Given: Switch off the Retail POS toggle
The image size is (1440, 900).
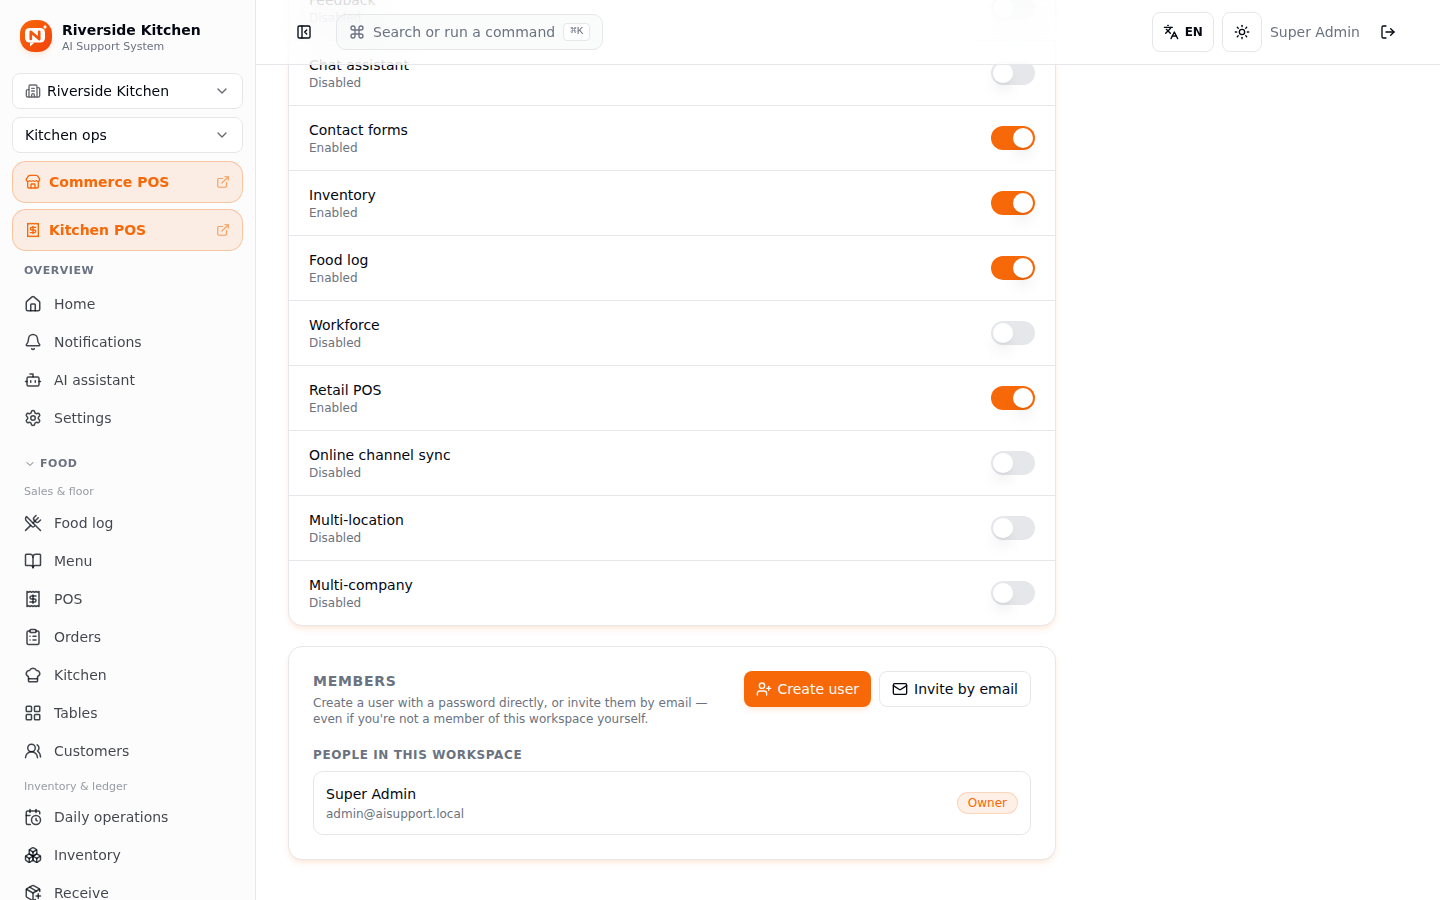Looking at the screenshot, I should point(1013,398).
